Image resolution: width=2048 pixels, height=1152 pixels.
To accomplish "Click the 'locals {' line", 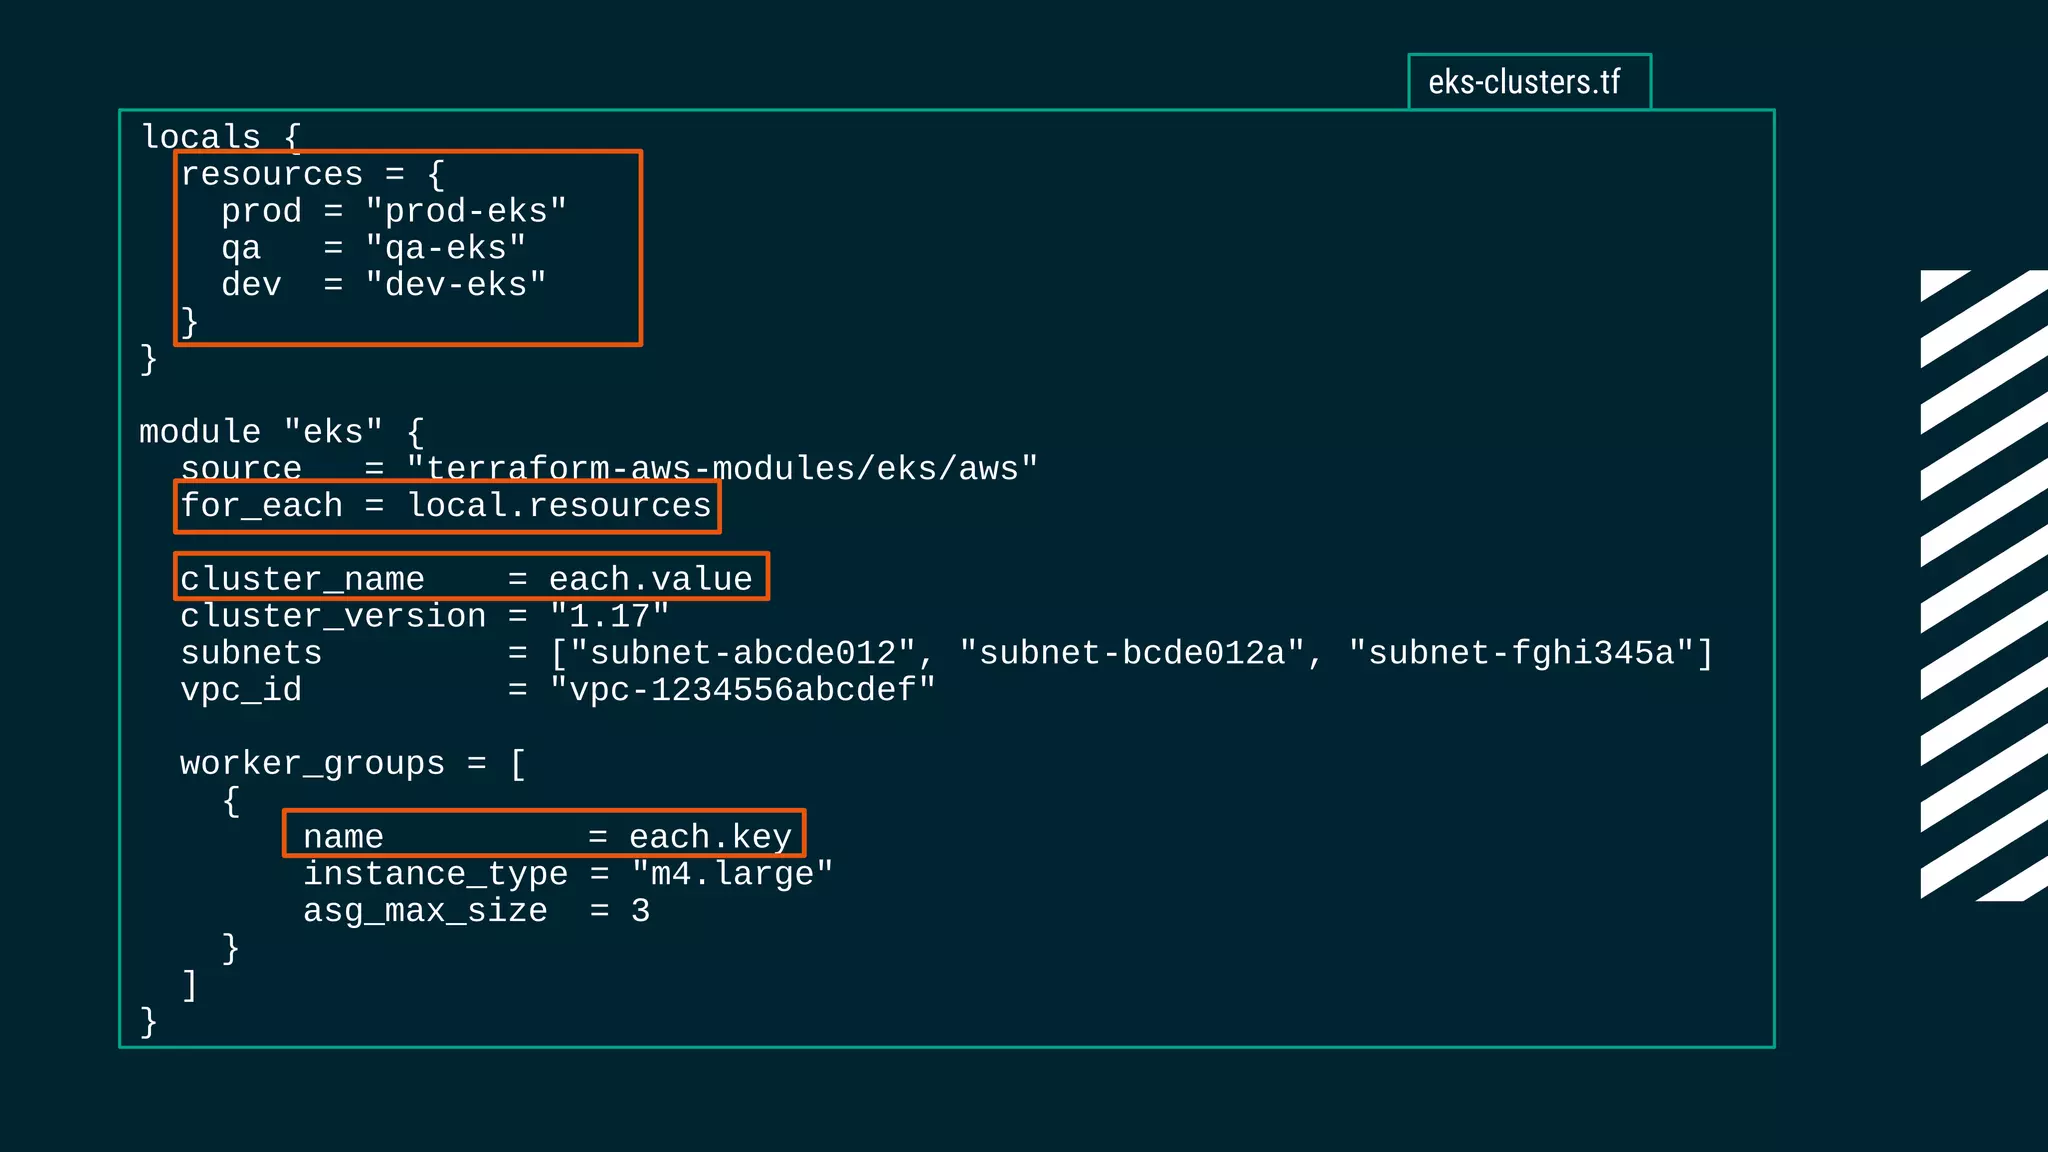I will pos(221,137).
